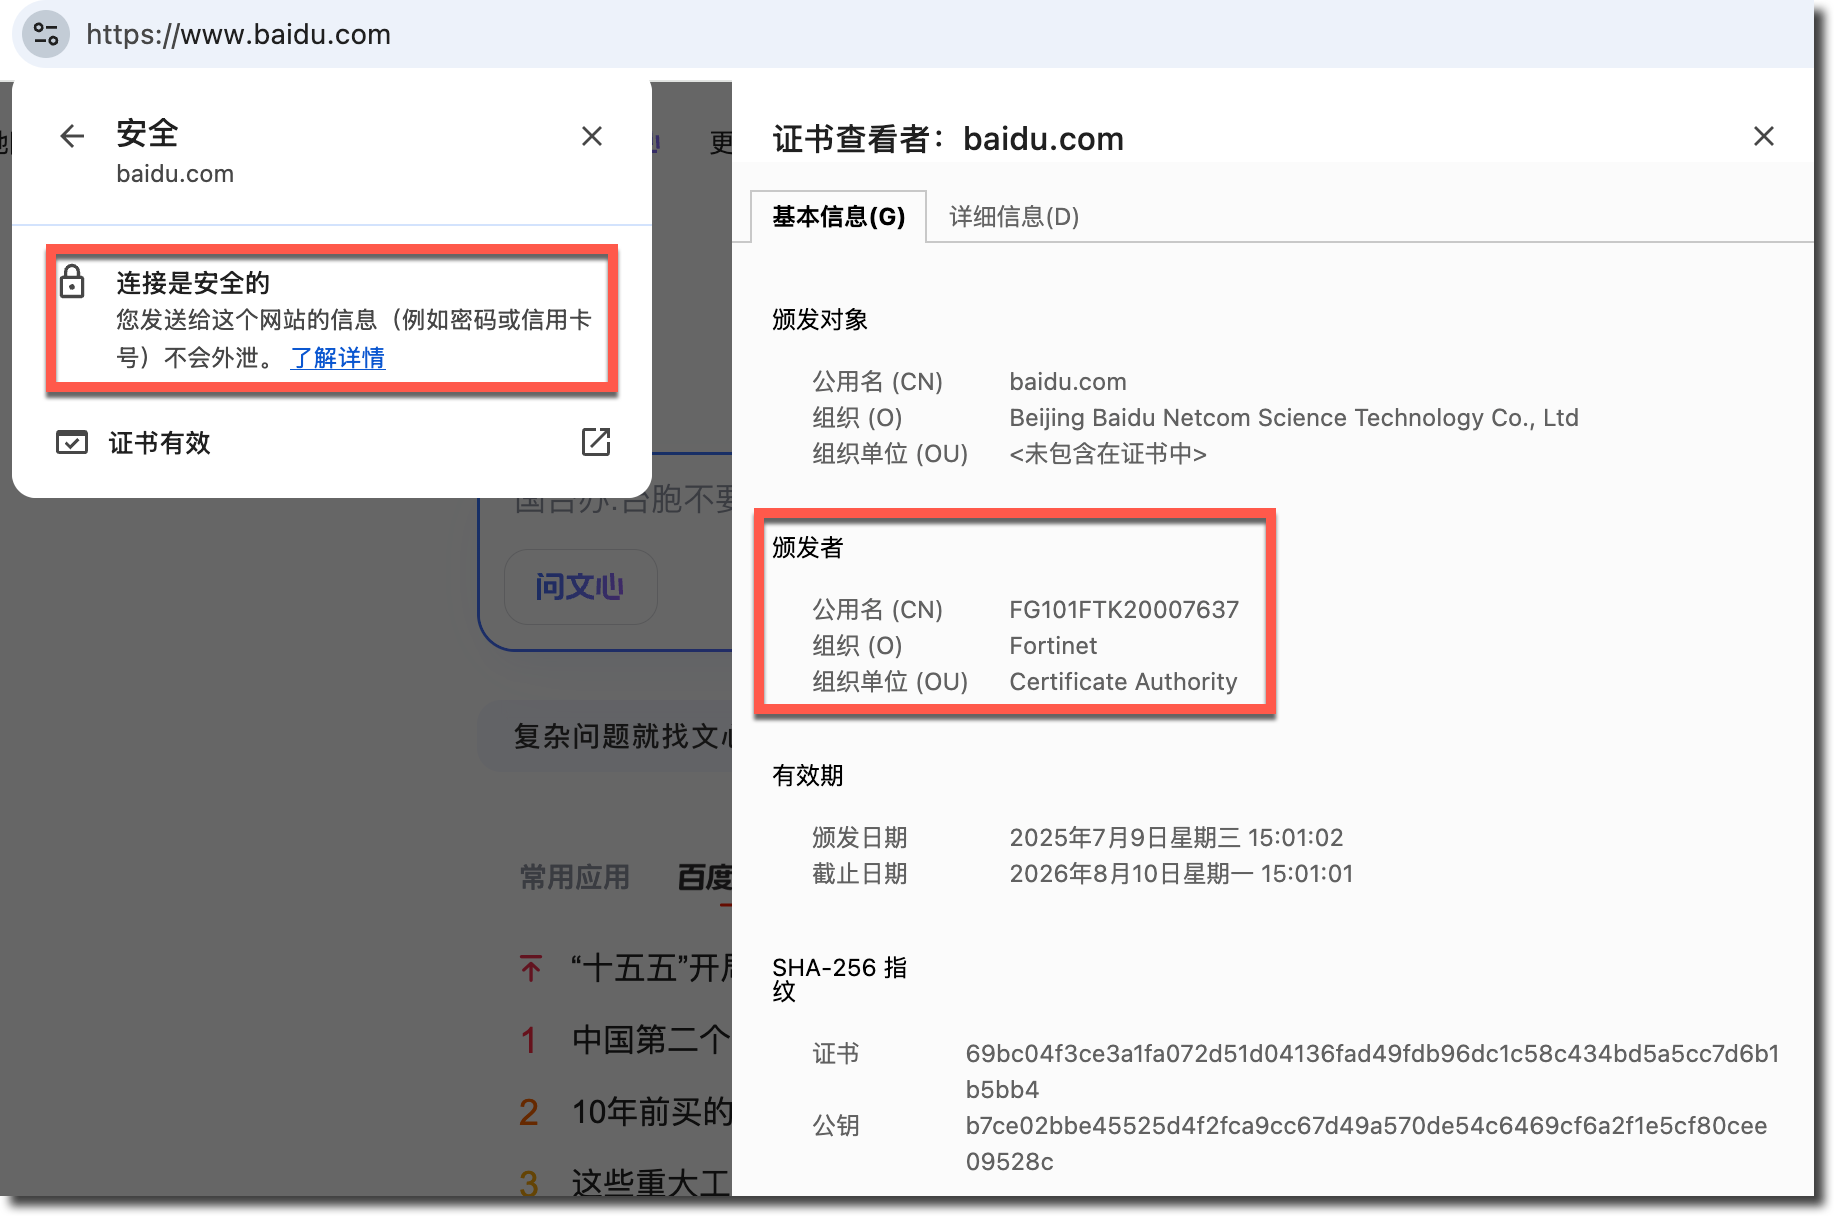The width and height of the screenshot is (1834, 1216).
Task: Open the 了解详情 learn more link
Action: tap(337, 358)
